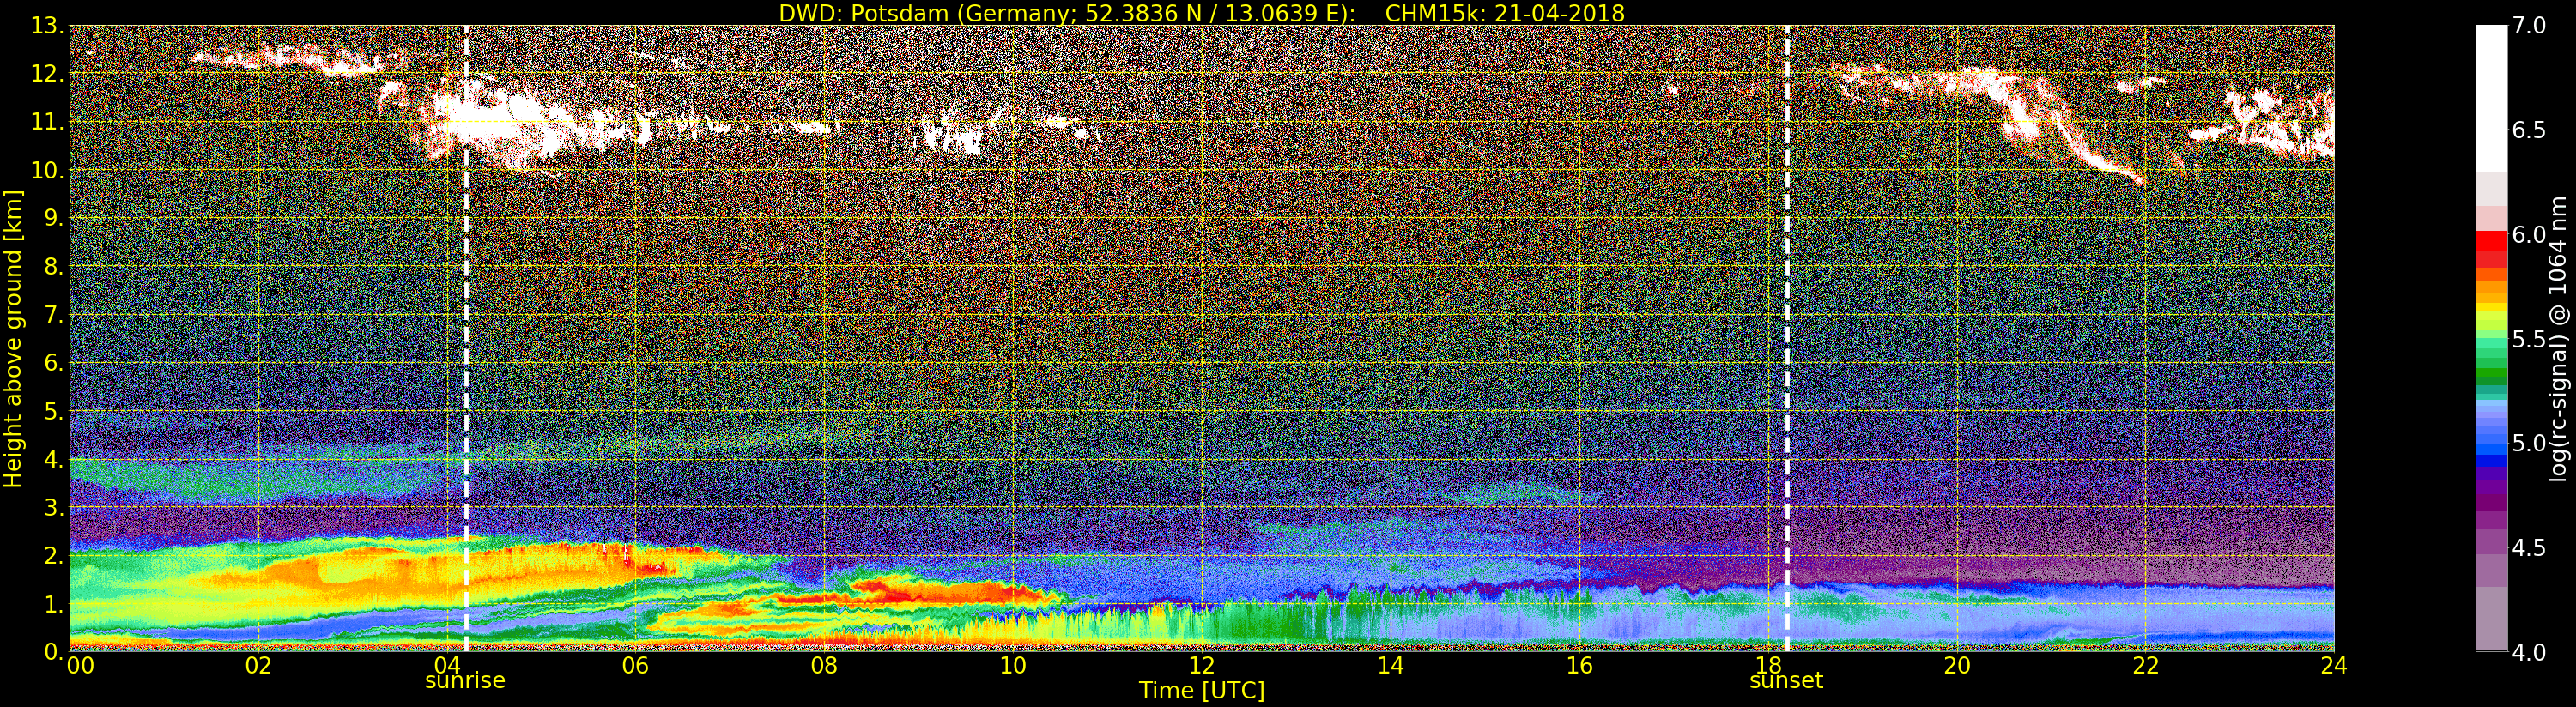Click the height axis tick label '1.'
This screenshot has height=707, width=2576.
(x=53, y=604)
